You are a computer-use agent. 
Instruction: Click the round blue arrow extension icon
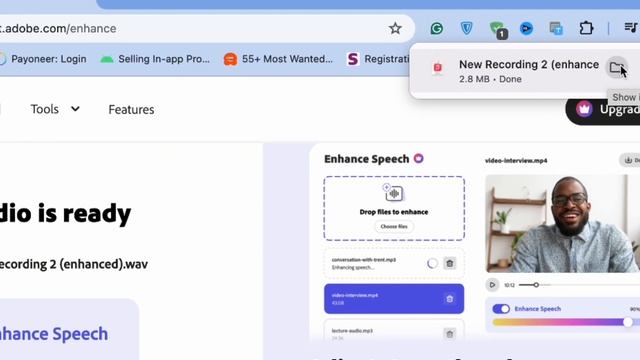526,28
